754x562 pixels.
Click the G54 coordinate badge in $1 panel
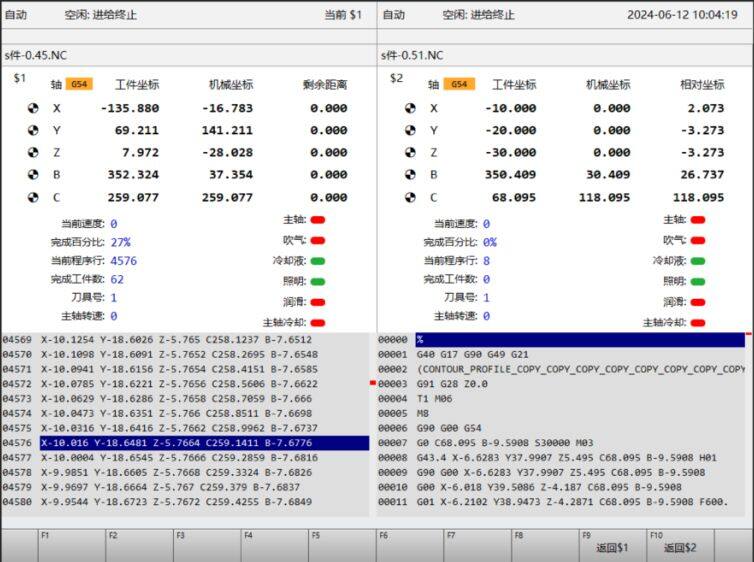point(79,84)
